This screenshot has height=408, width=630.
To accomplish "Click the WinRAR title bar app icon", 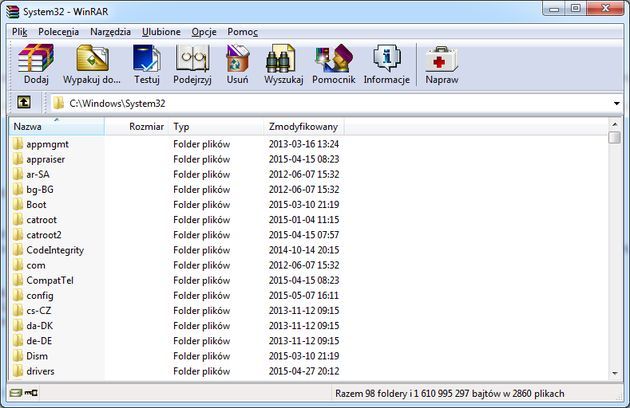I will (x=12, y=12).
